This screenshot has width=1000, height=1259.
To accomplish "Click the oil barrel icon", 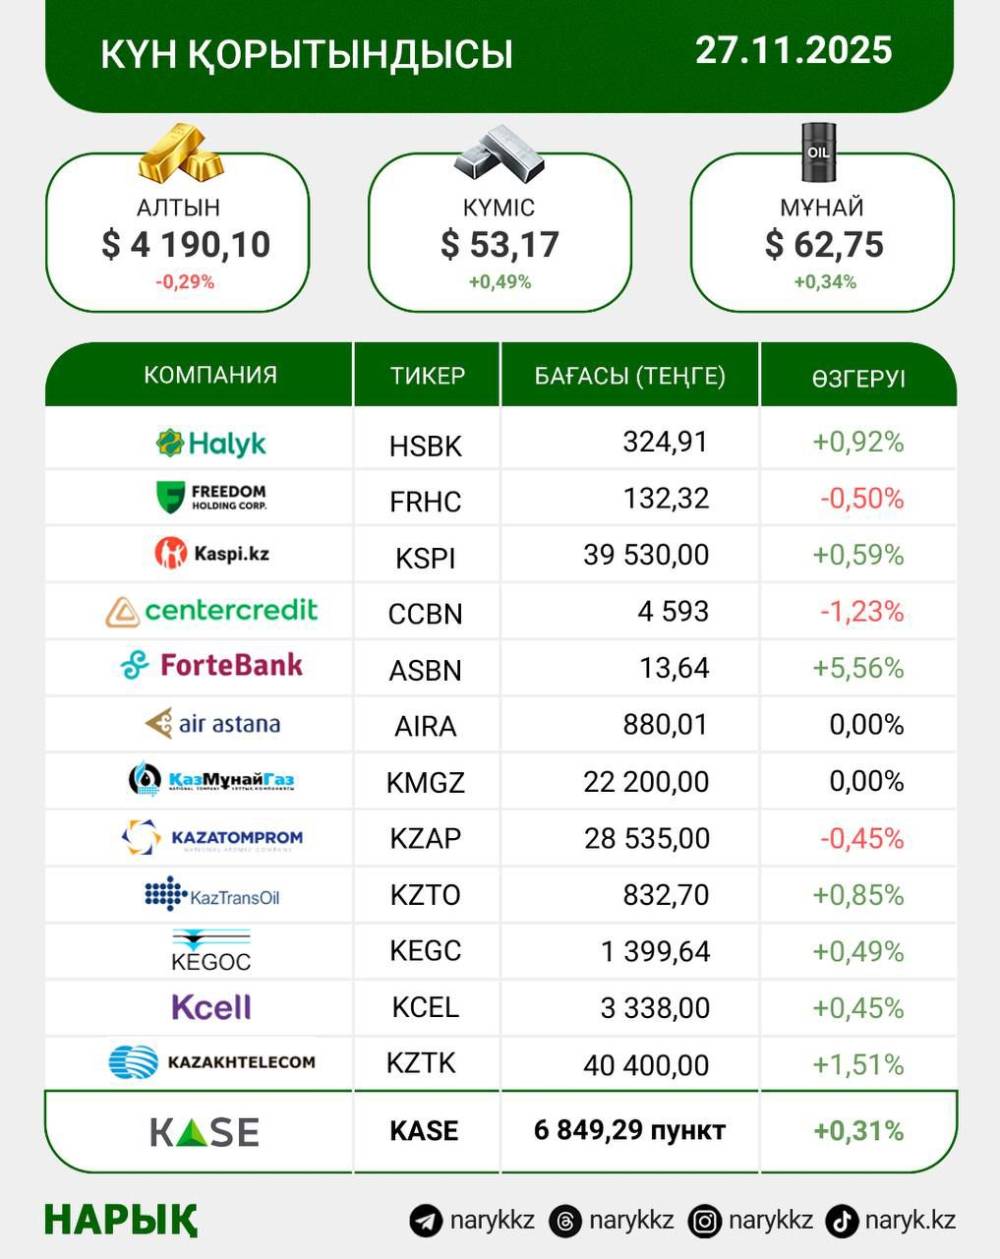I will tap(818, 152).
